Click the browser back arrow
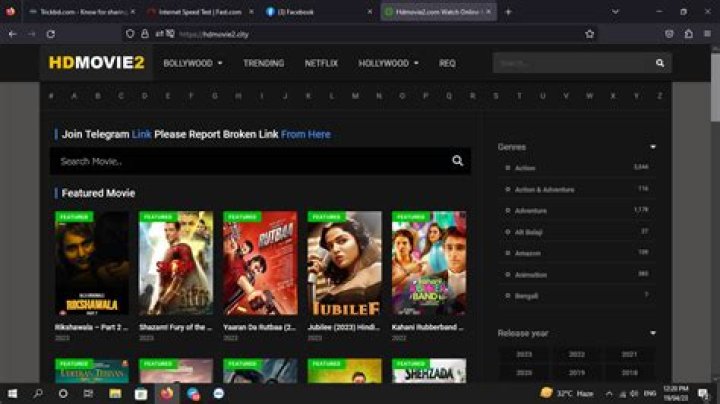 [x=13, y=33]
